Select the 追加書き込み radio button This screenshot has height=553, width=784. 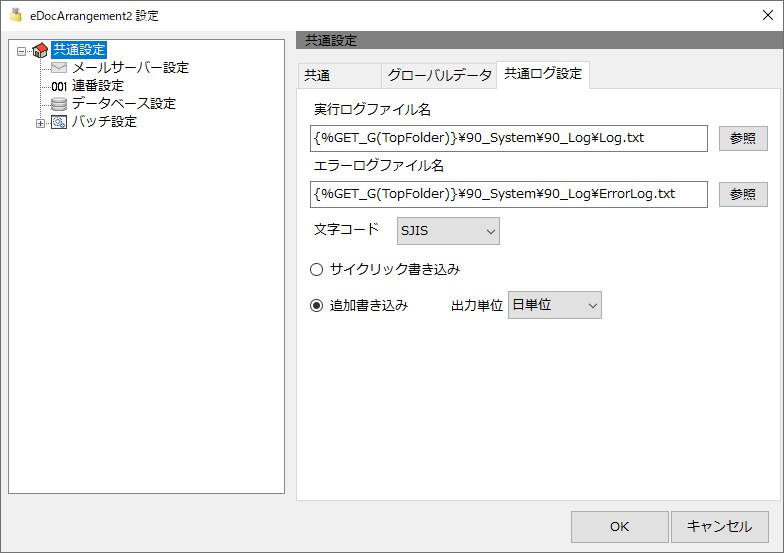(x=316, y=306)
